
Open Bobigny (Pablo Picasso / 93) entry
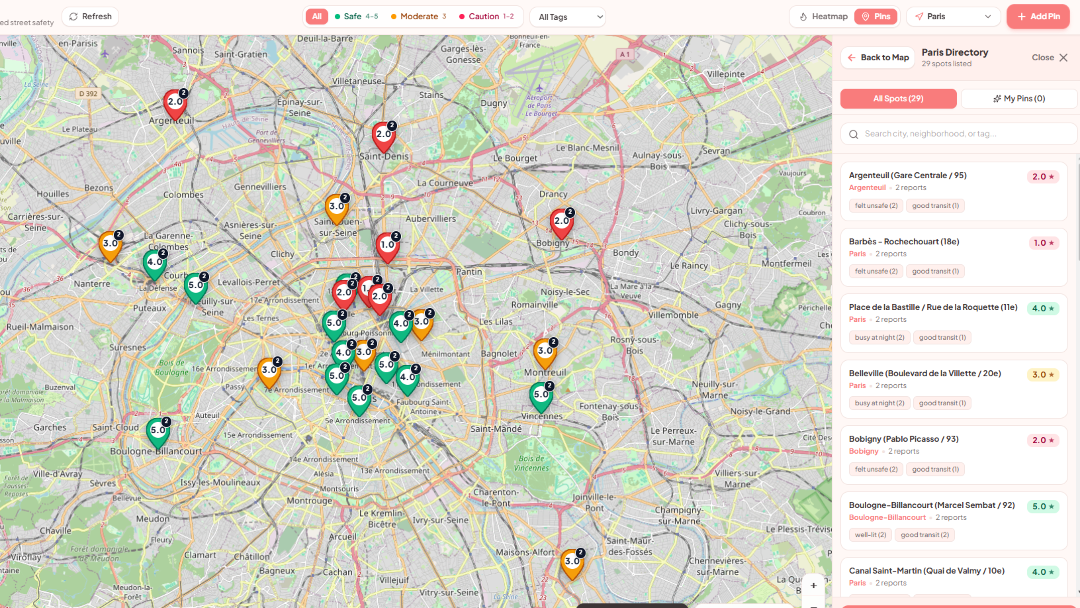point(953,455)
